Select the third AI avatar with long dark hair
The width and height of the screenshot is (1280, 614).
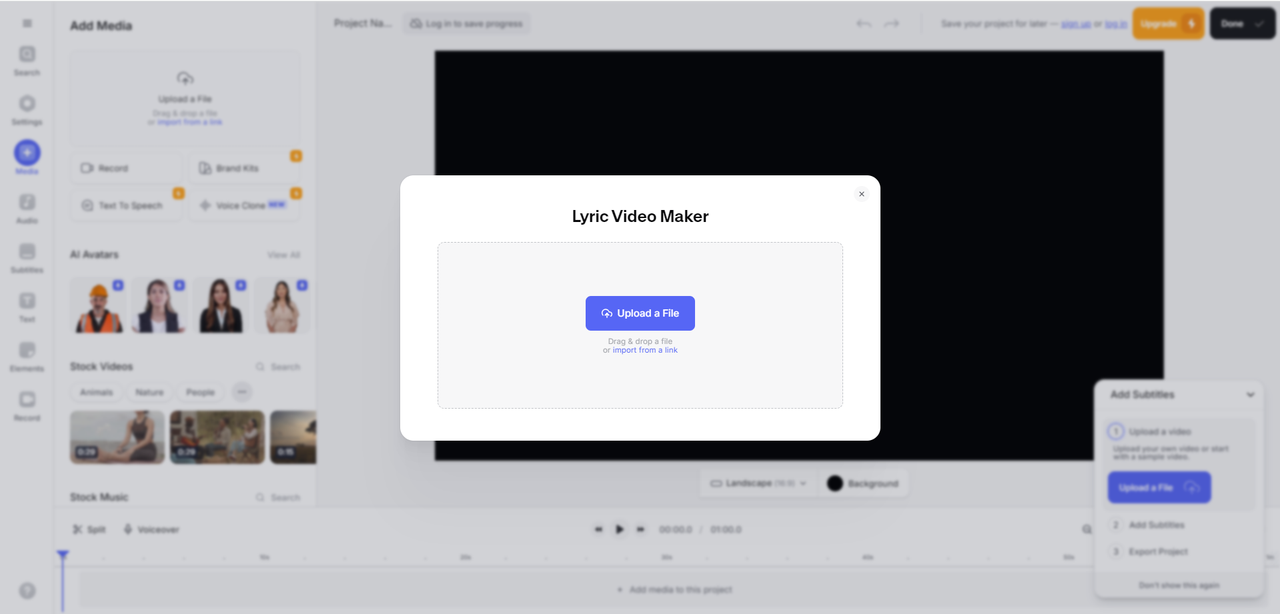click(220, 305)
